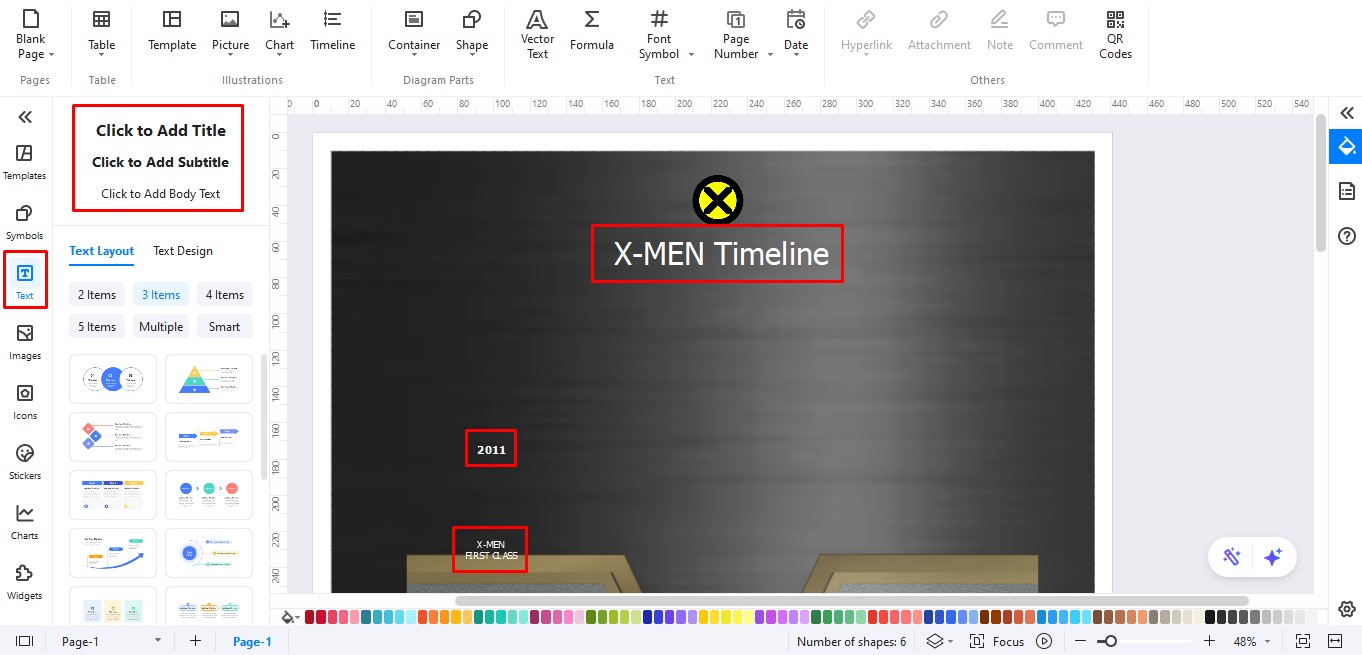Click to Add Subtitle preset

pyautogui.click(x=161, y=162)
